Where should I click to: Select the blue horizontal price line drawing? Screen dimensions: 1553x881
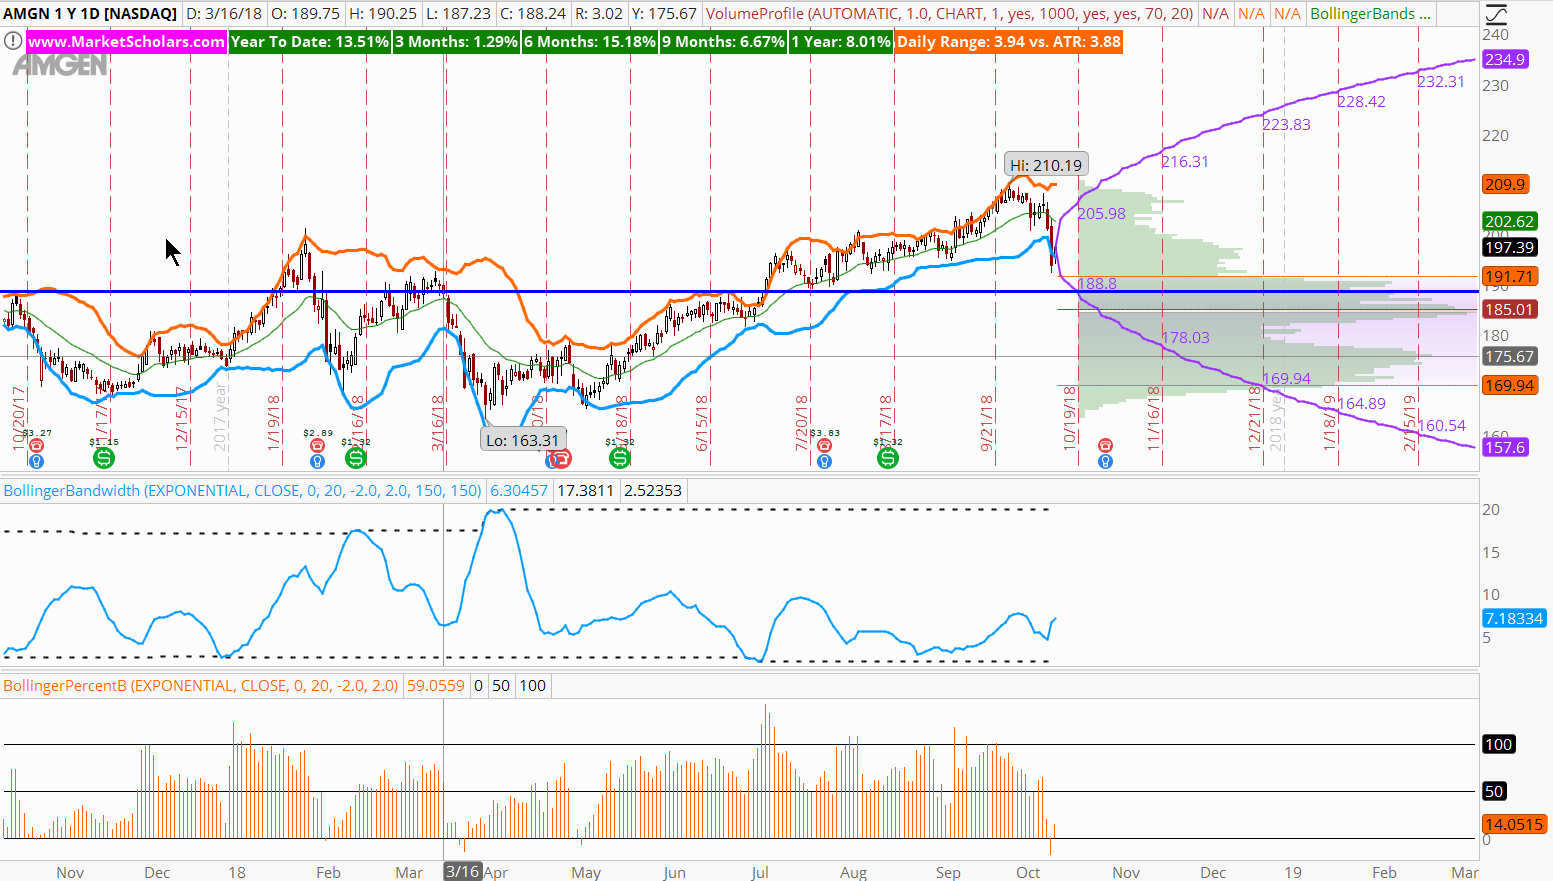pyautogui.click(x=739, y=292)
